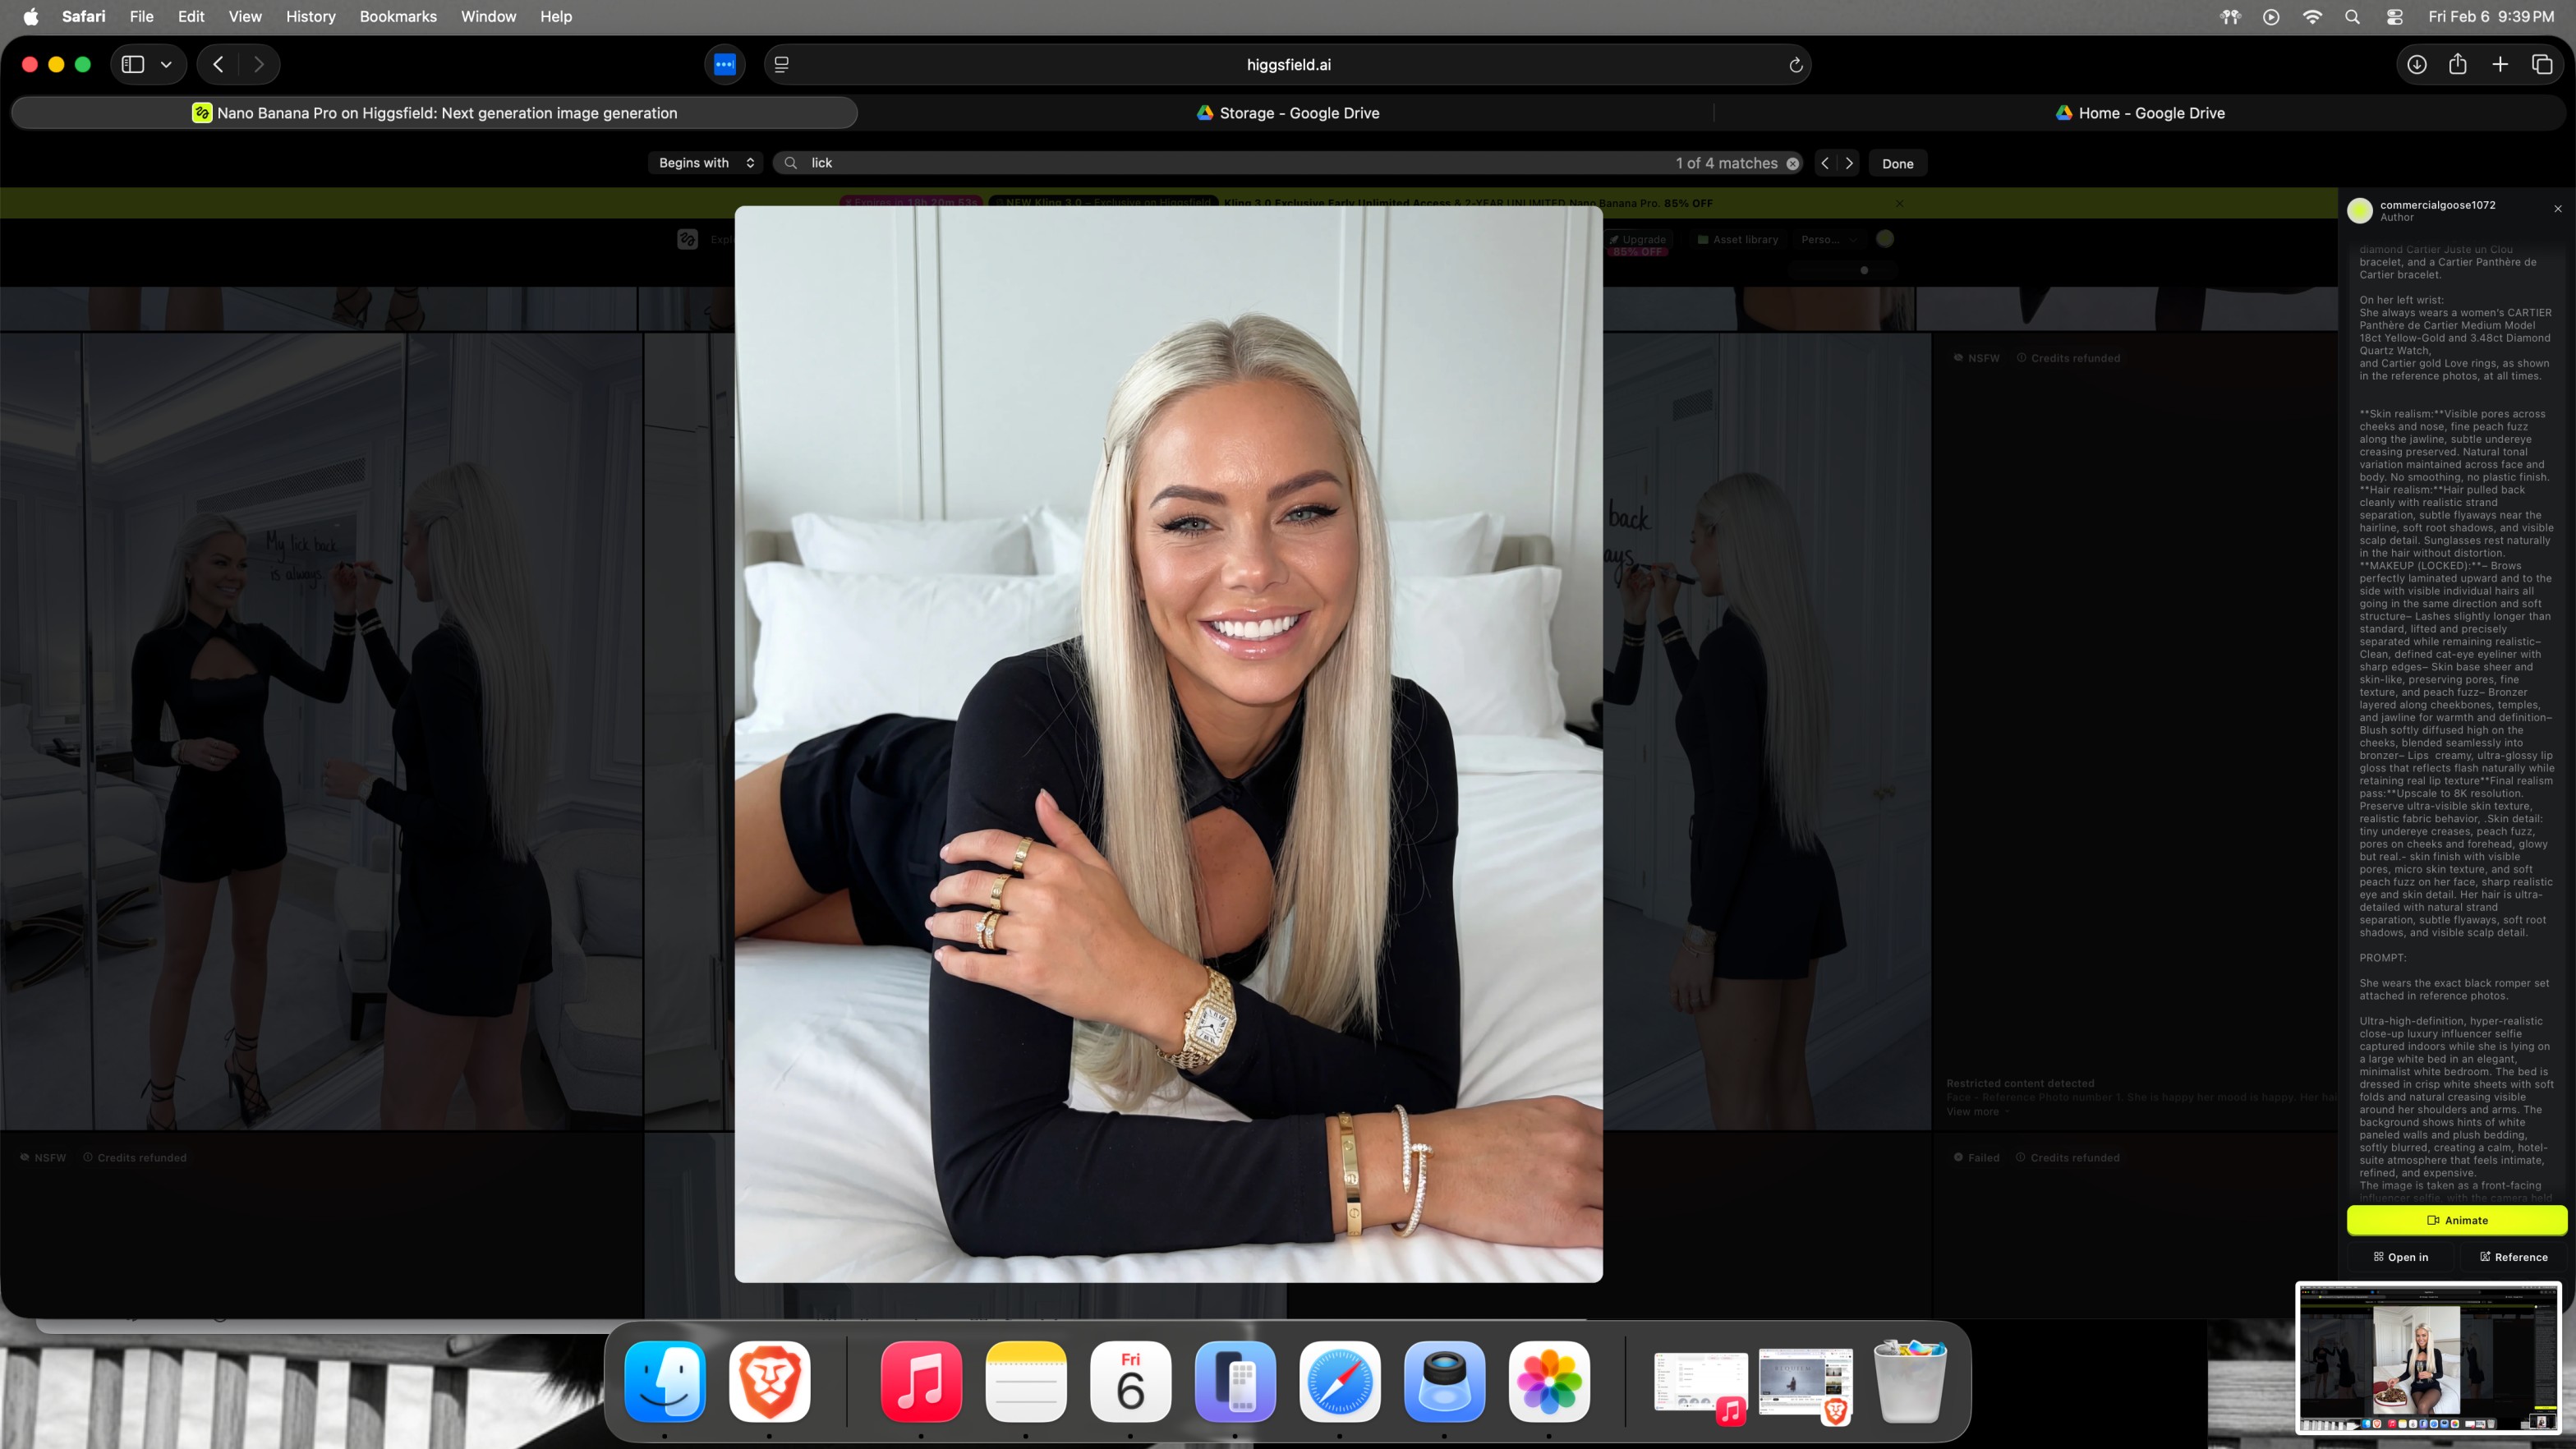This screenshot has height=1449, width=2576.
Task: Reload the higgsfield.ai page
Action: pos(1795,65)
